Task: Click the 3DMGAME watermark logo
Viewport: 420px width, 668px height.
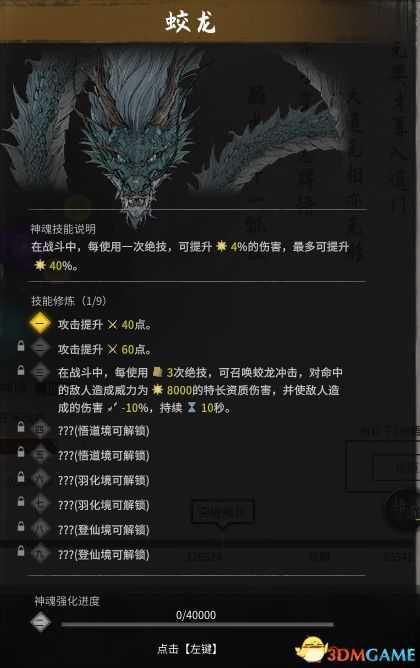Action: point(356,651)
